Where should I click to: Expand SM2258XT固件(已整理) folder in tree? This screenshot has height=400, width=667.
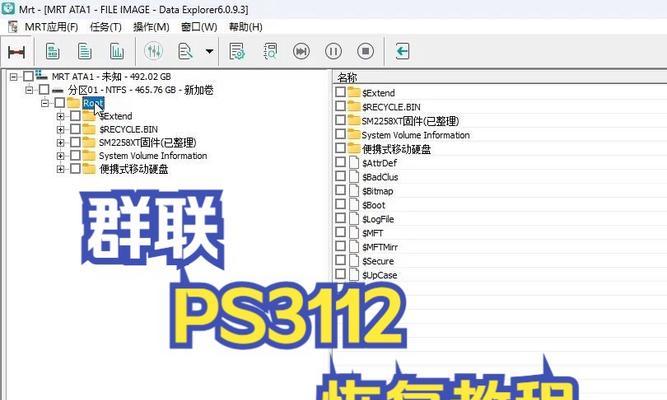pyautogui.click(x=60, y=143)
